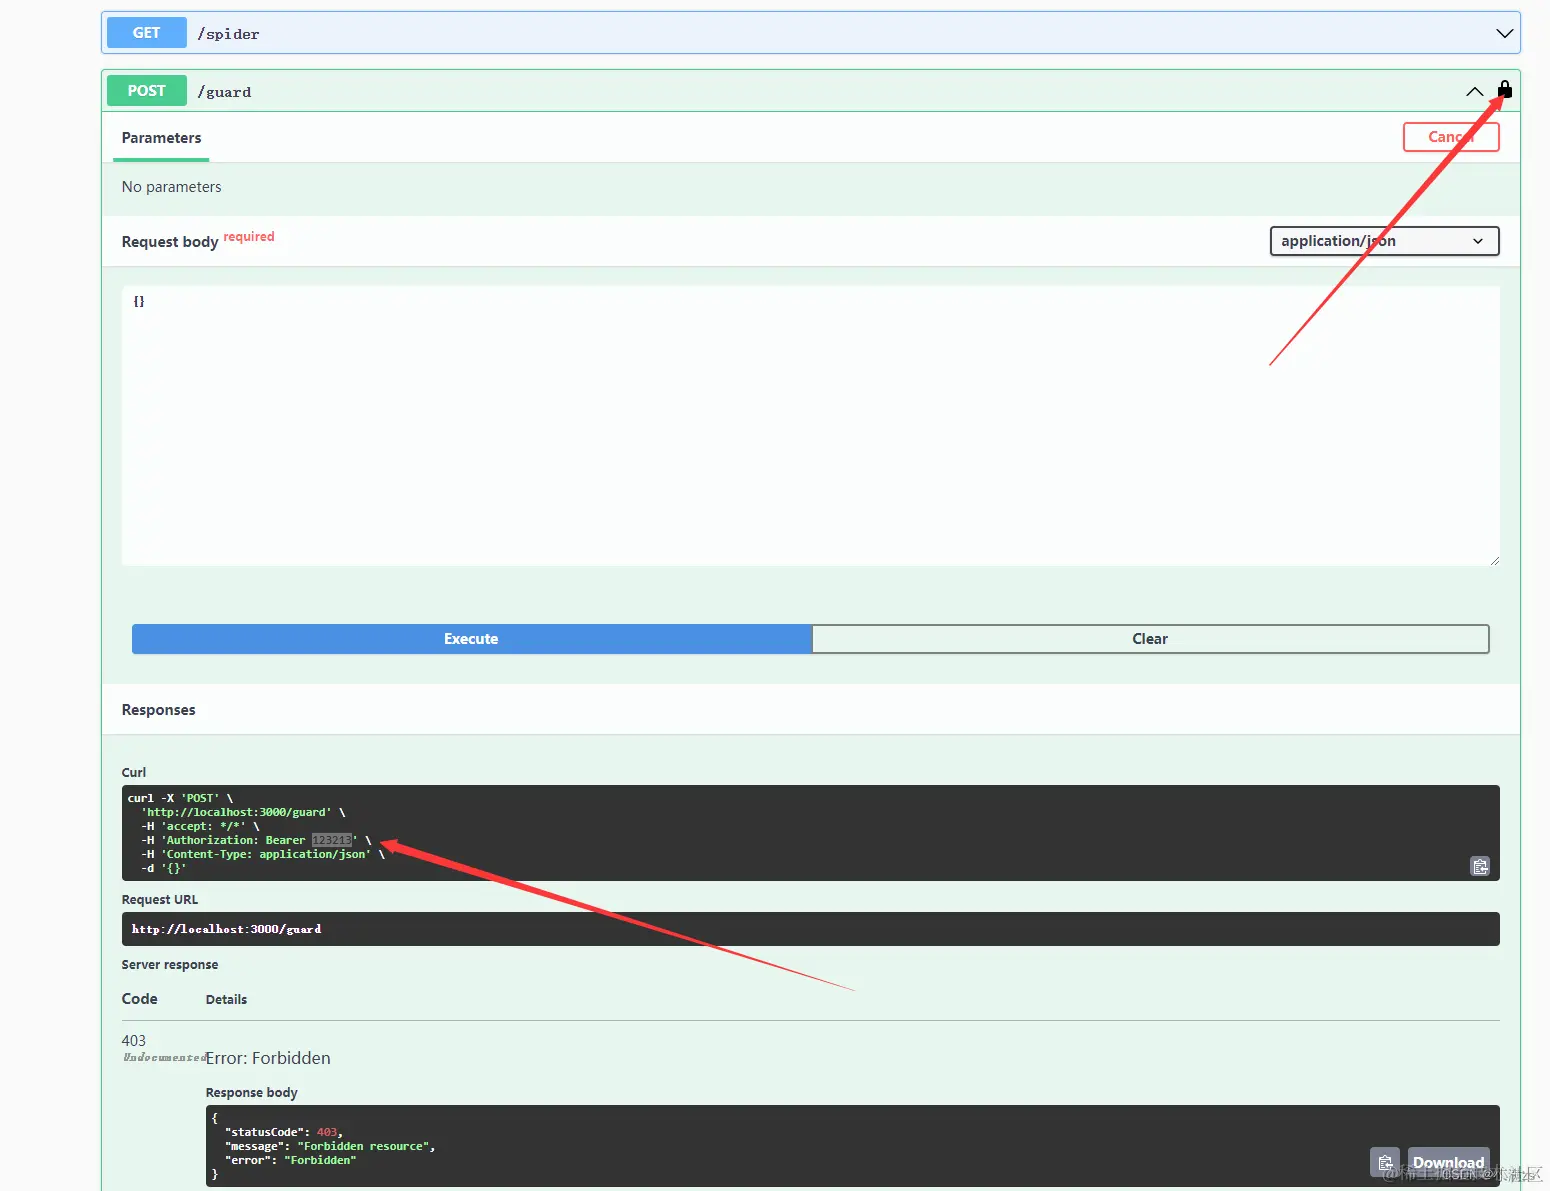Click into the request body text area

tap(811, 426)
